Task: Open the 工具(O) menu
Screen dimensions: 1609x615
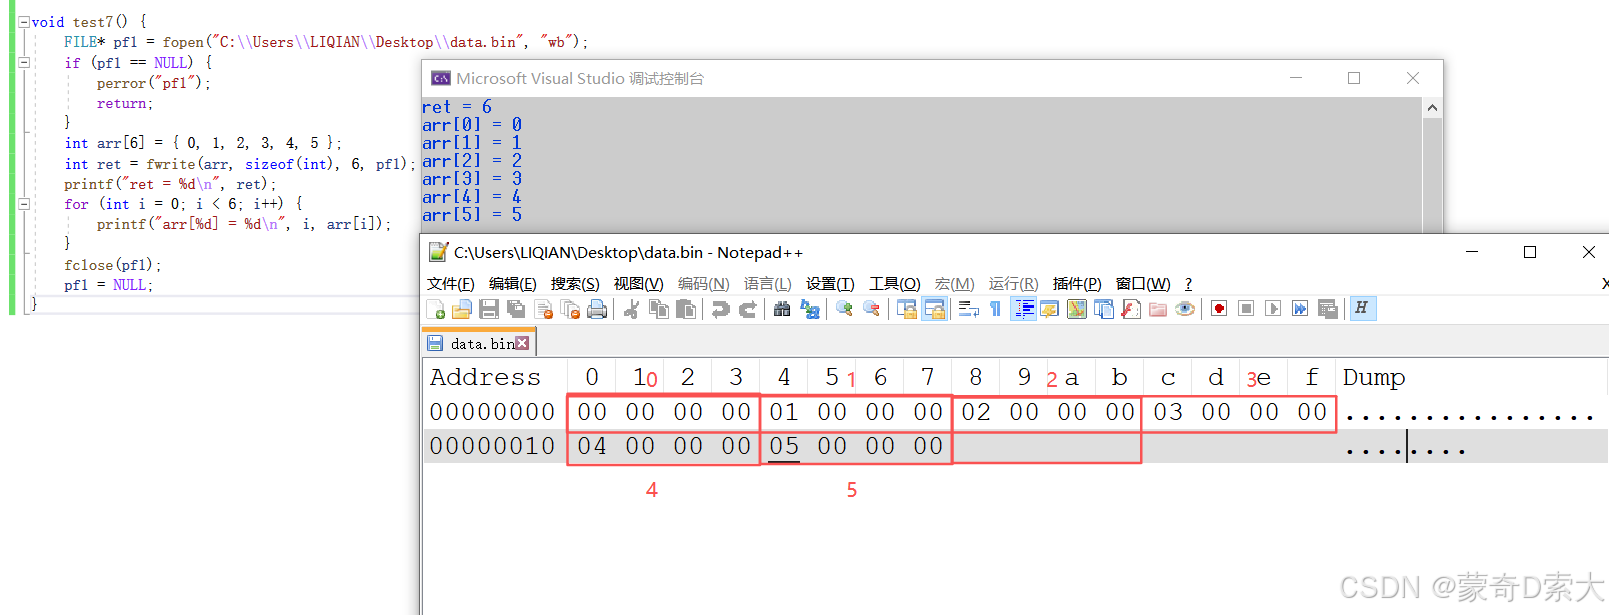Action: (x=895, y=284)
